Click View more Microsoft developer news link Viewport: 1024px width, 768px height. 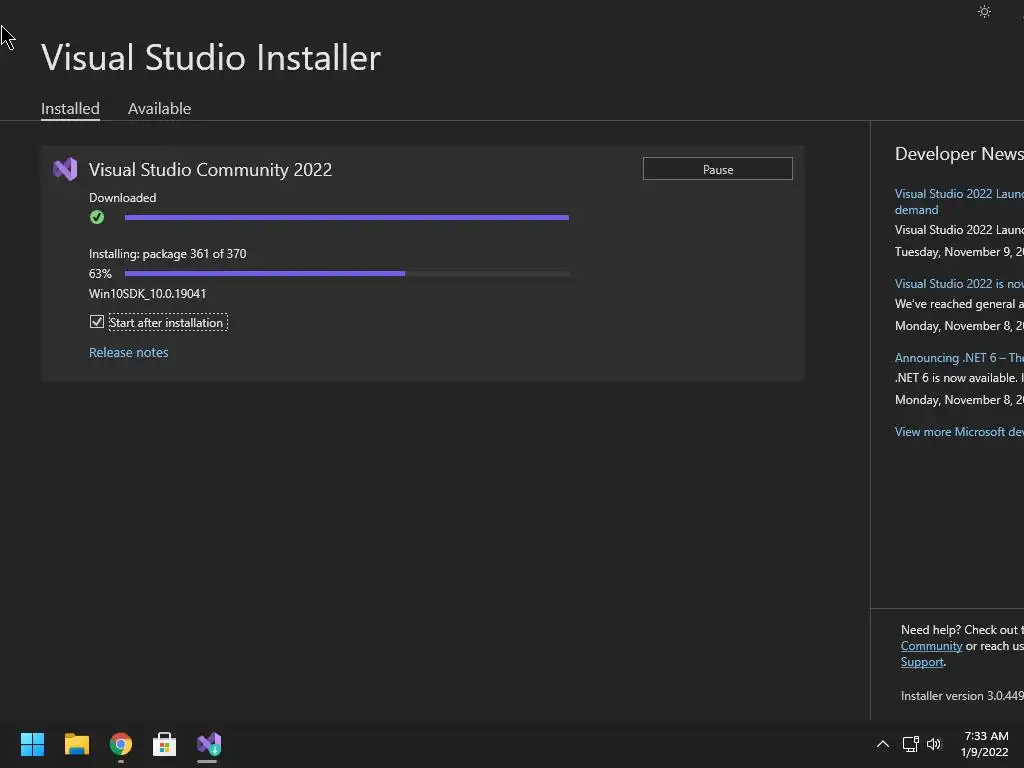point(959,432)
